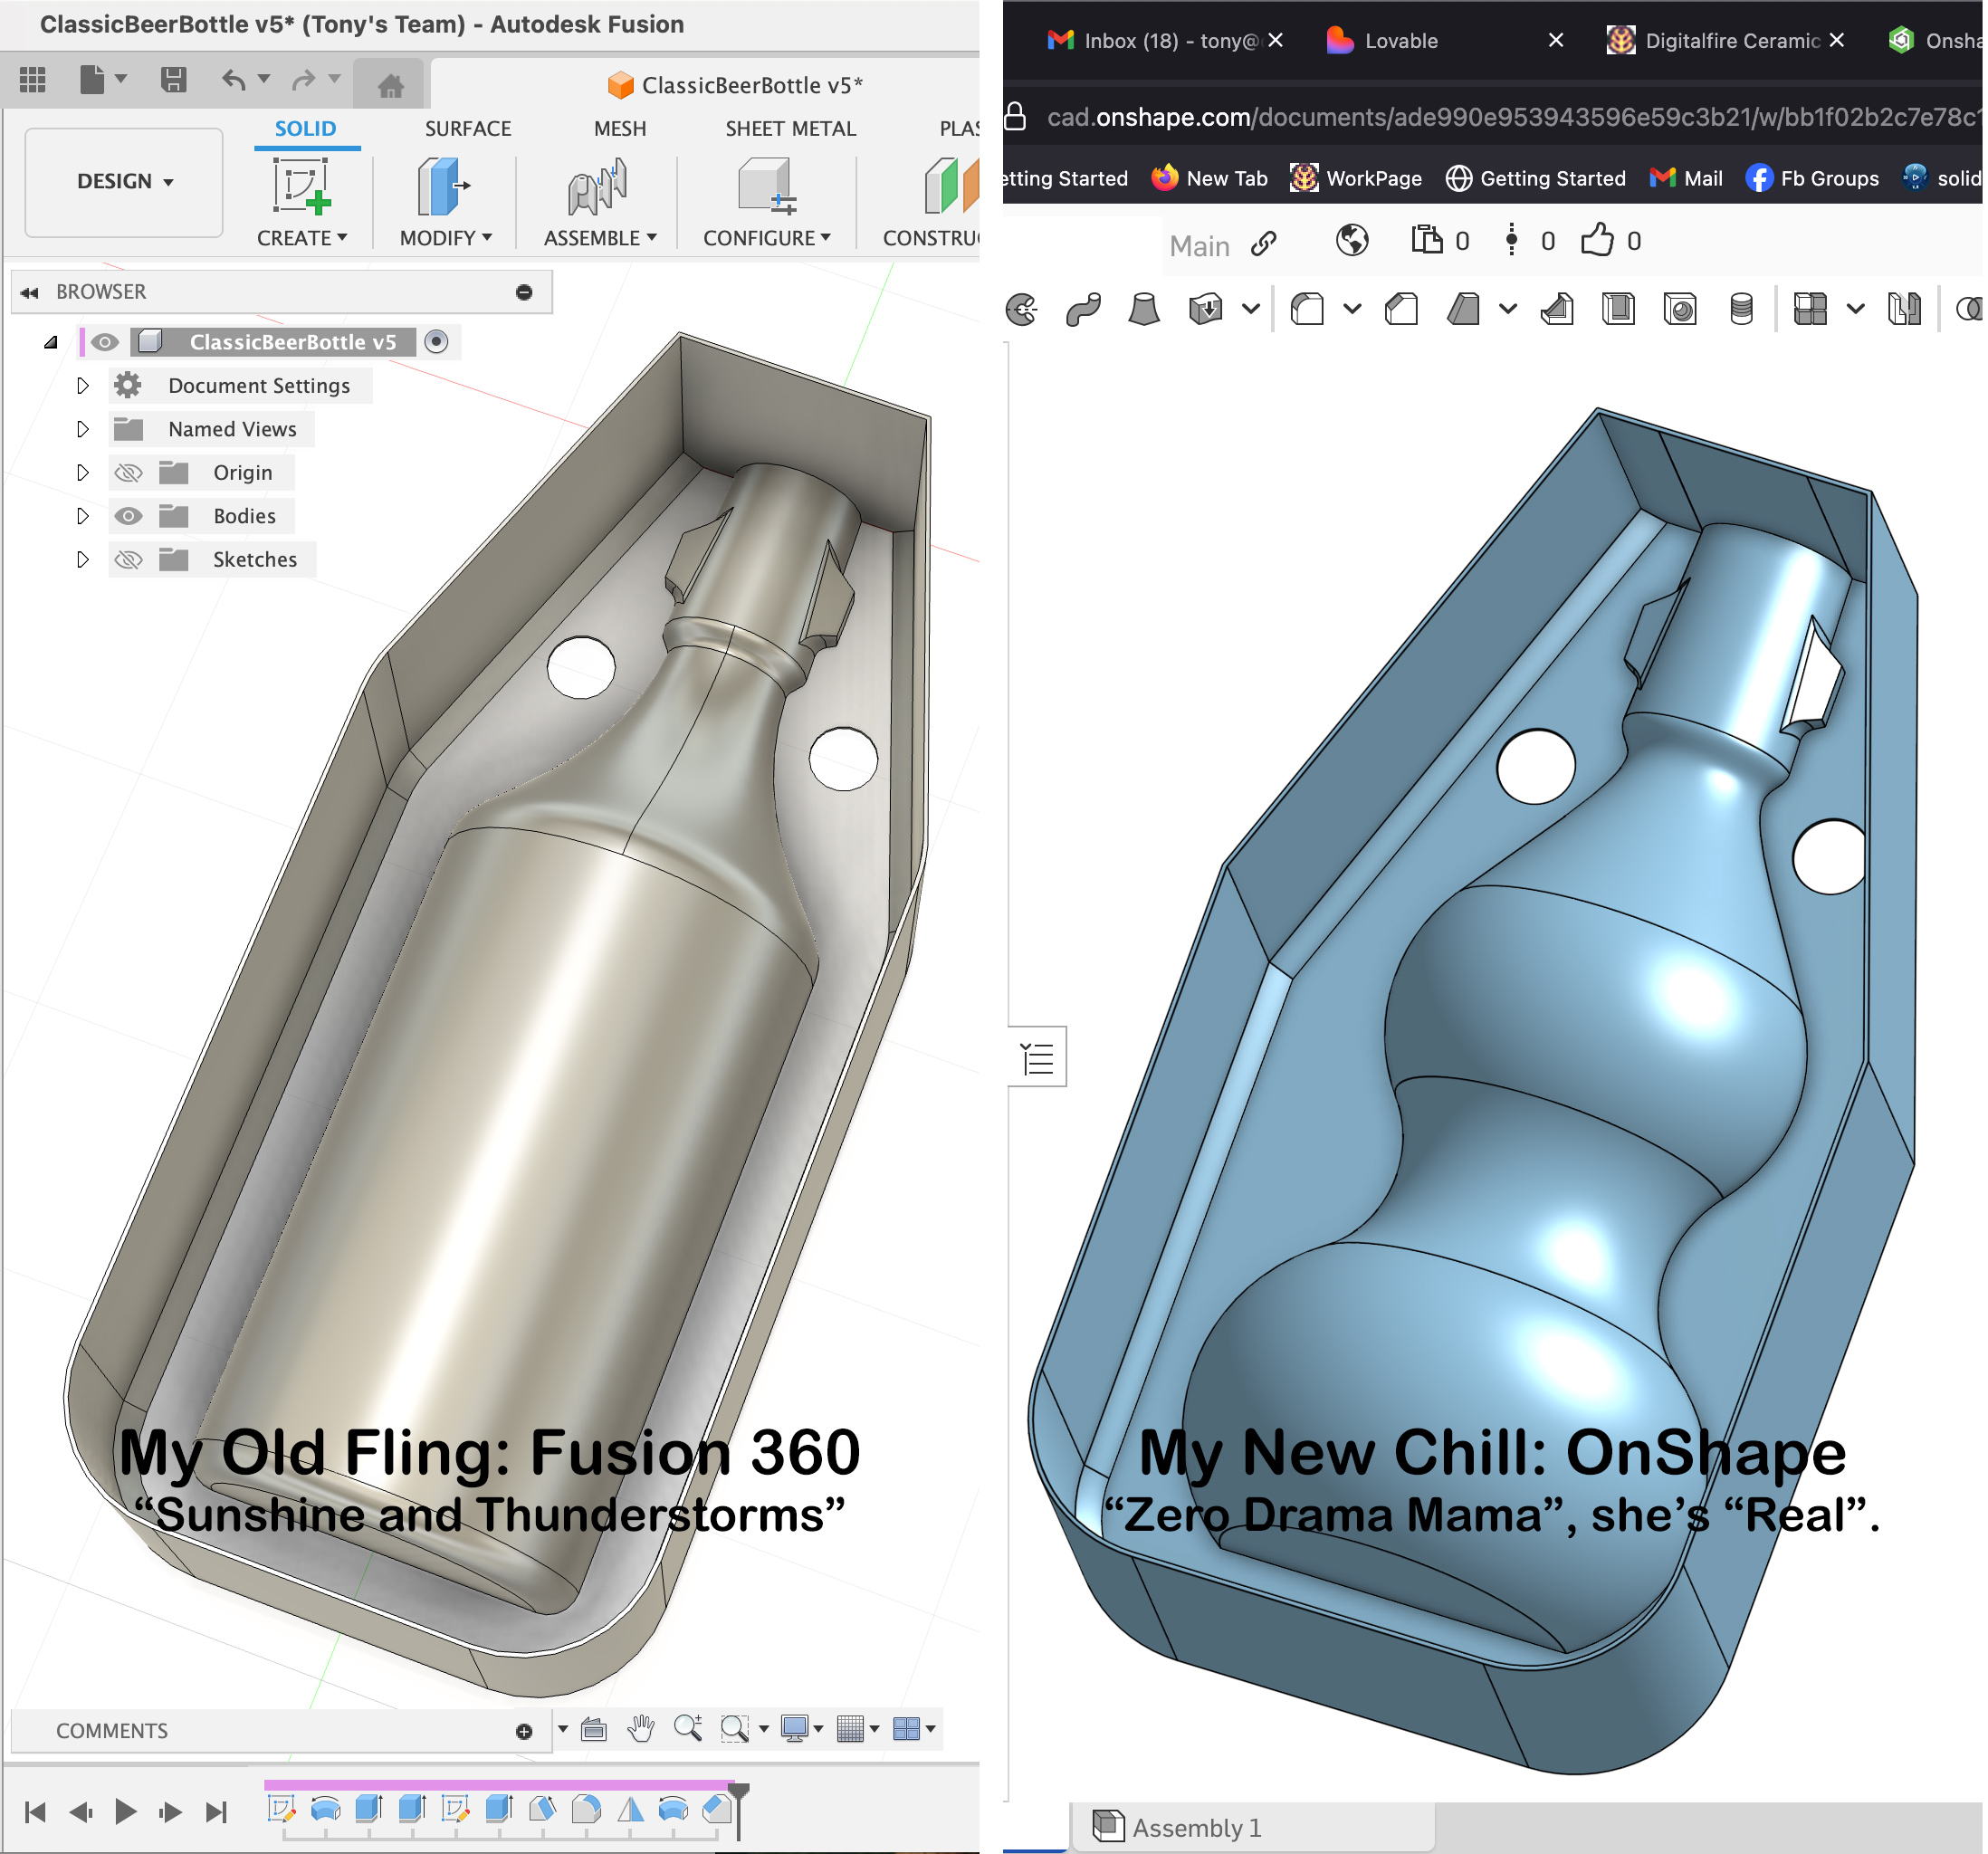Undo last action in Fusion

tap(234, 79)
